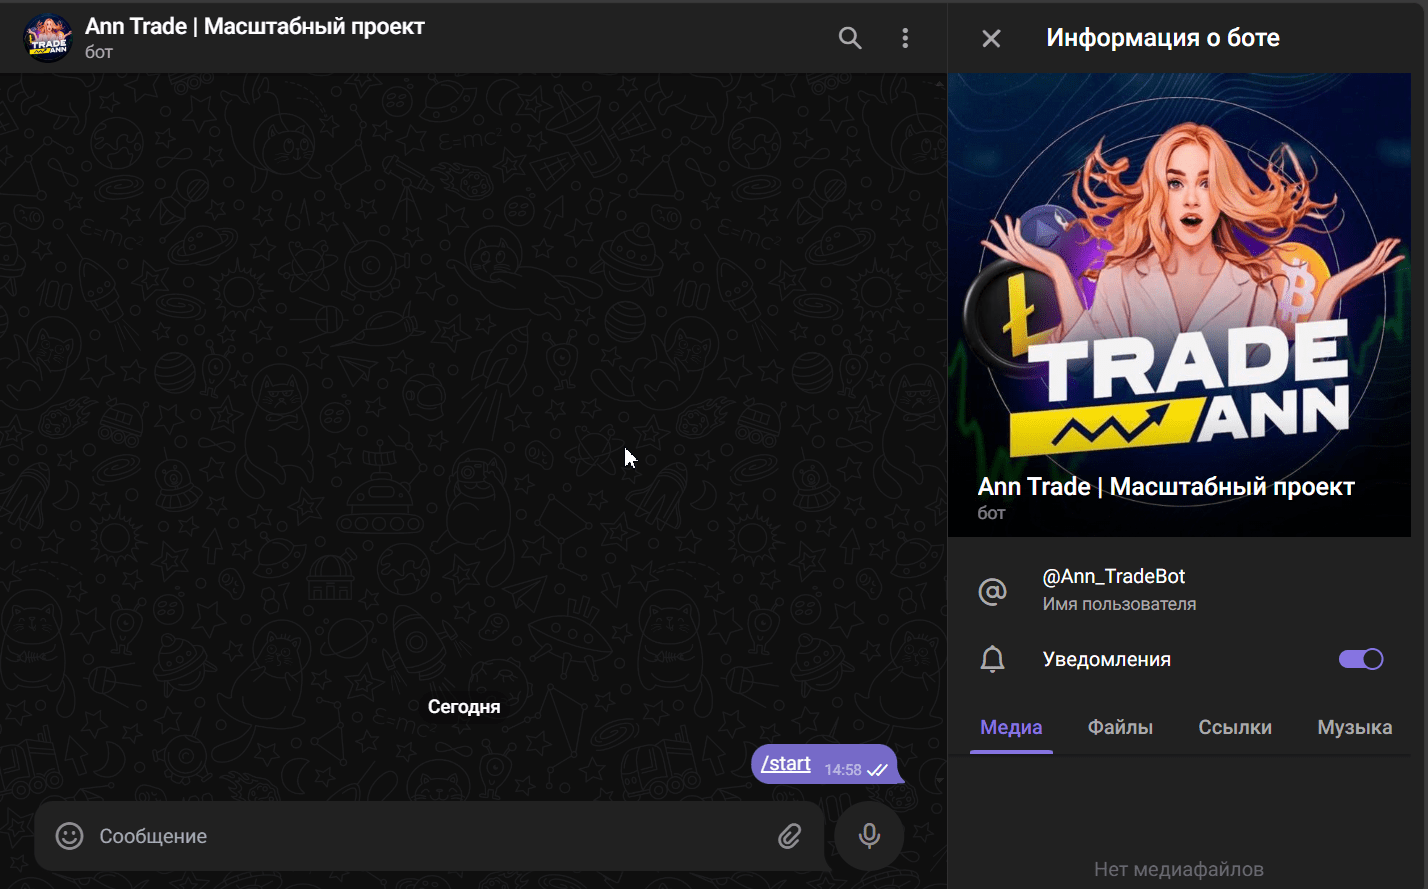The width and height of the screenshot is (1428, 889).
Task: Click the double checkmark read status icon
Action: [877, 770]
